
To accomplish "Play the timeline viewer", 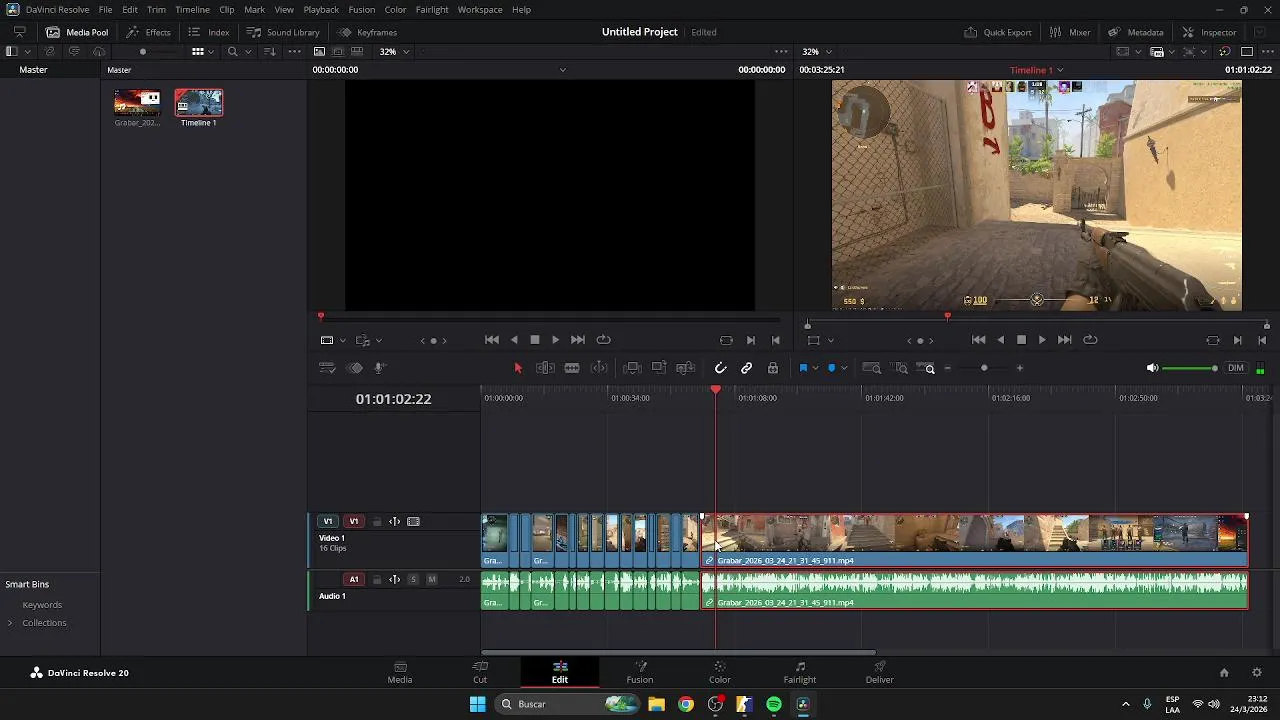I will [x=1042, y=340].
